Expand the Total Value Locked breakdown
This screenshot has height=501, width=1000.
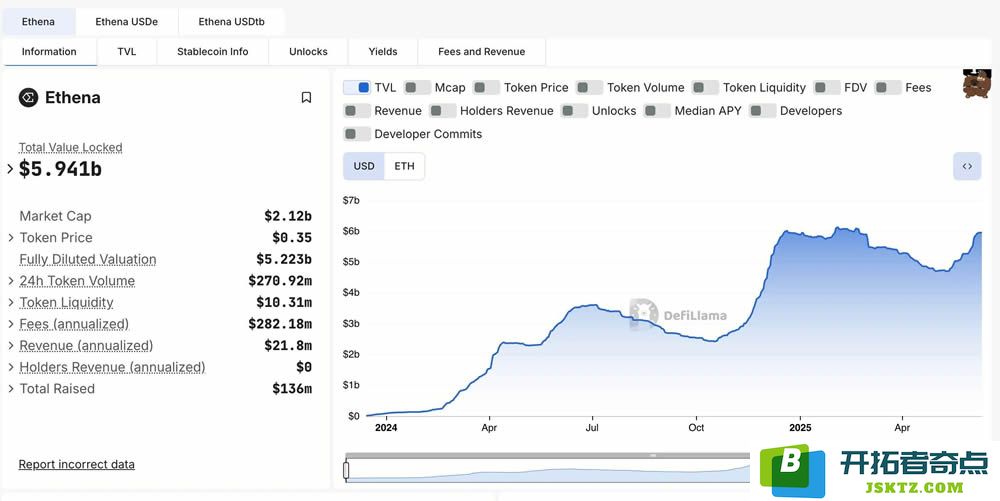point(10,169)
